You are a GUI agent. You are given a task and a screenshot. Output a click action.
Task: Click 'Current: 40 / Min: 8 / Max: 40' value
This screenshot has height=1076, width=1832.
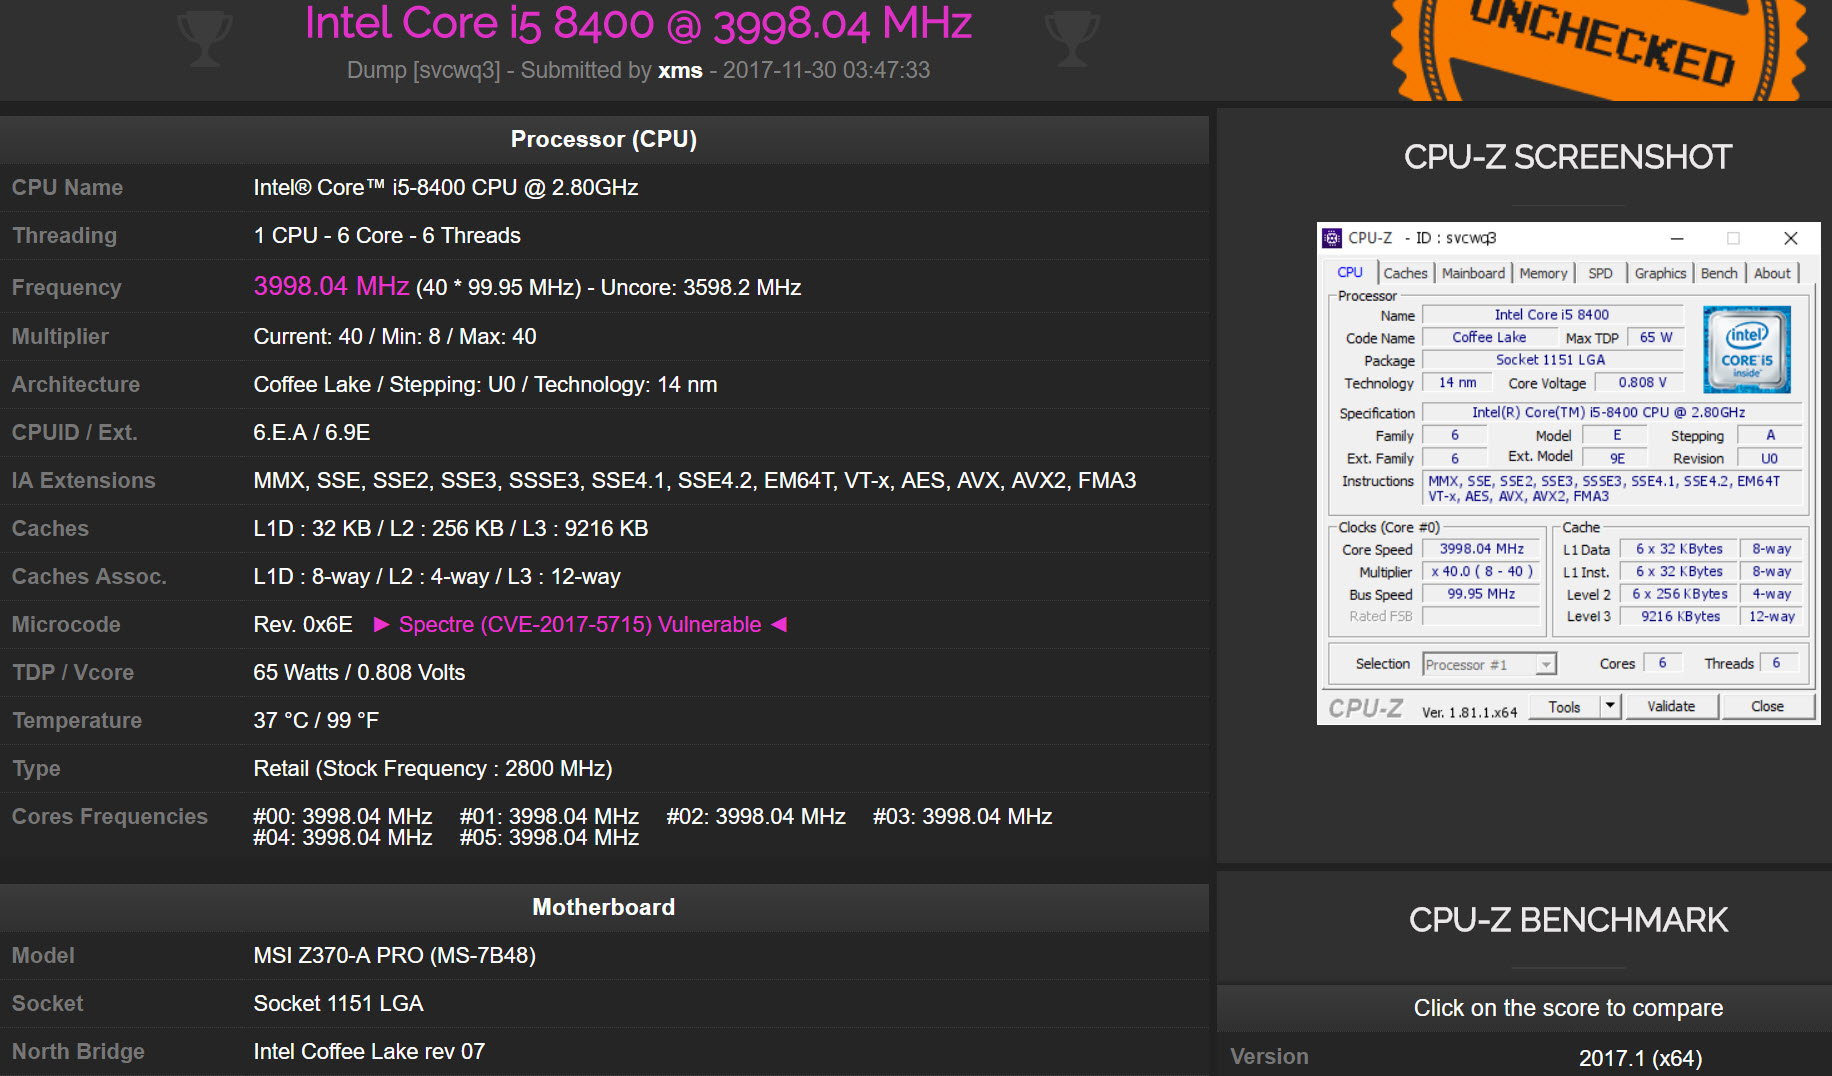click(395, 337)
